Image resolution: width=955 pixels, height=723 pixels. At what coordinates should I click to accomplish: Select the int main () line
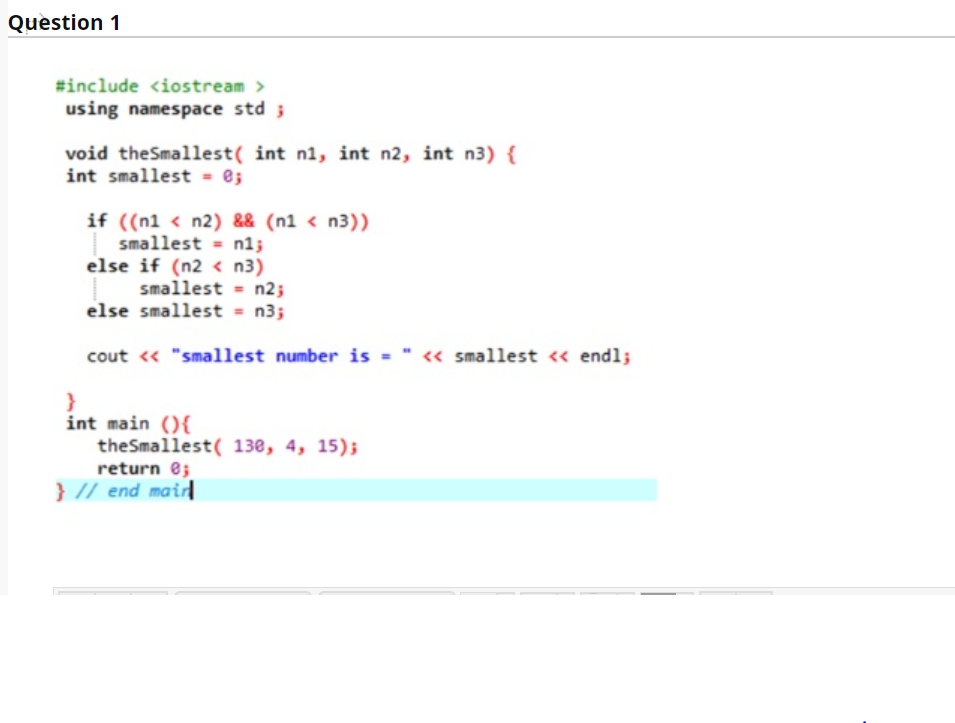(125, 422)
